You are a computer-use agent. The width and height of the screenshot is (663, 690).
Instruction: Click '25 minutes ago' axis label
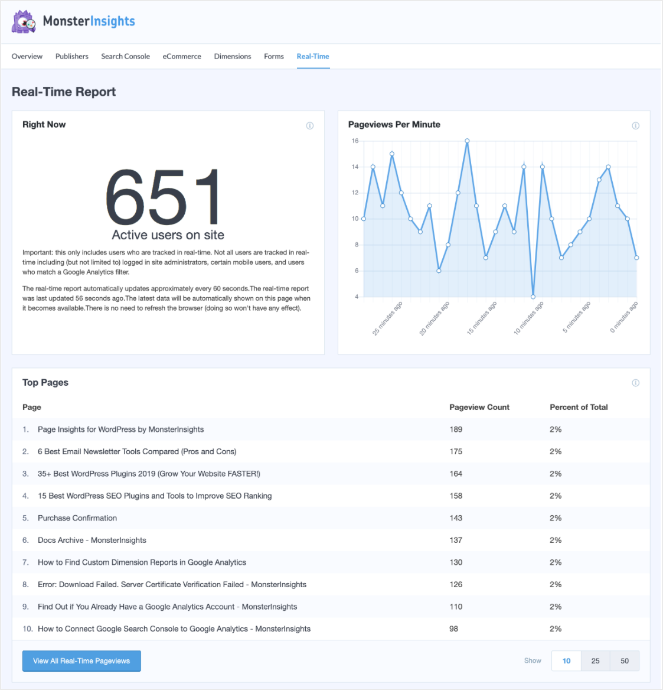(x=387, y=319)
